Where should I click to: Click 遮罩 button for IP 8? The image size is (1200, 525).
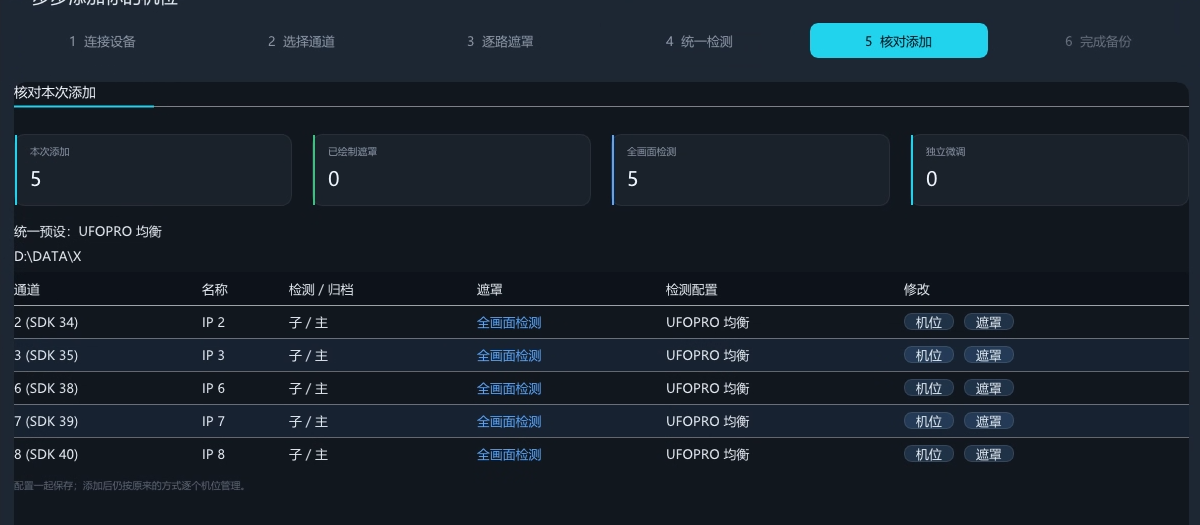[x=989, y=454]
